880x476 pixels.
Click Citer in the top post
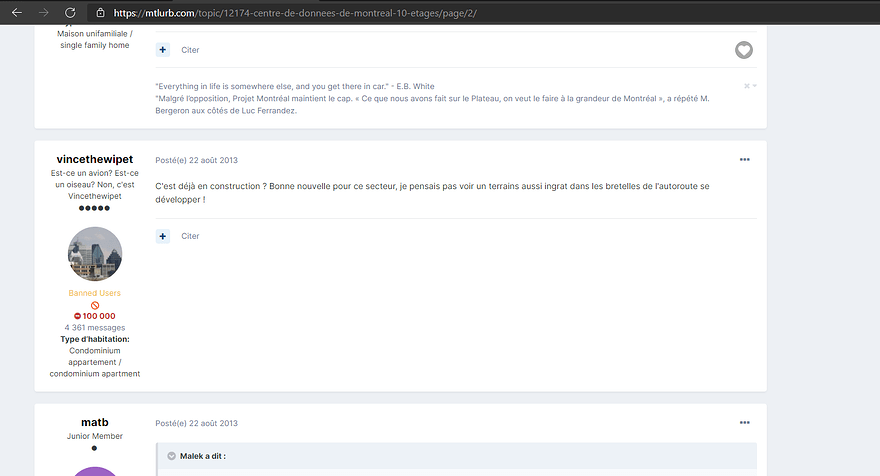point(190,50)
